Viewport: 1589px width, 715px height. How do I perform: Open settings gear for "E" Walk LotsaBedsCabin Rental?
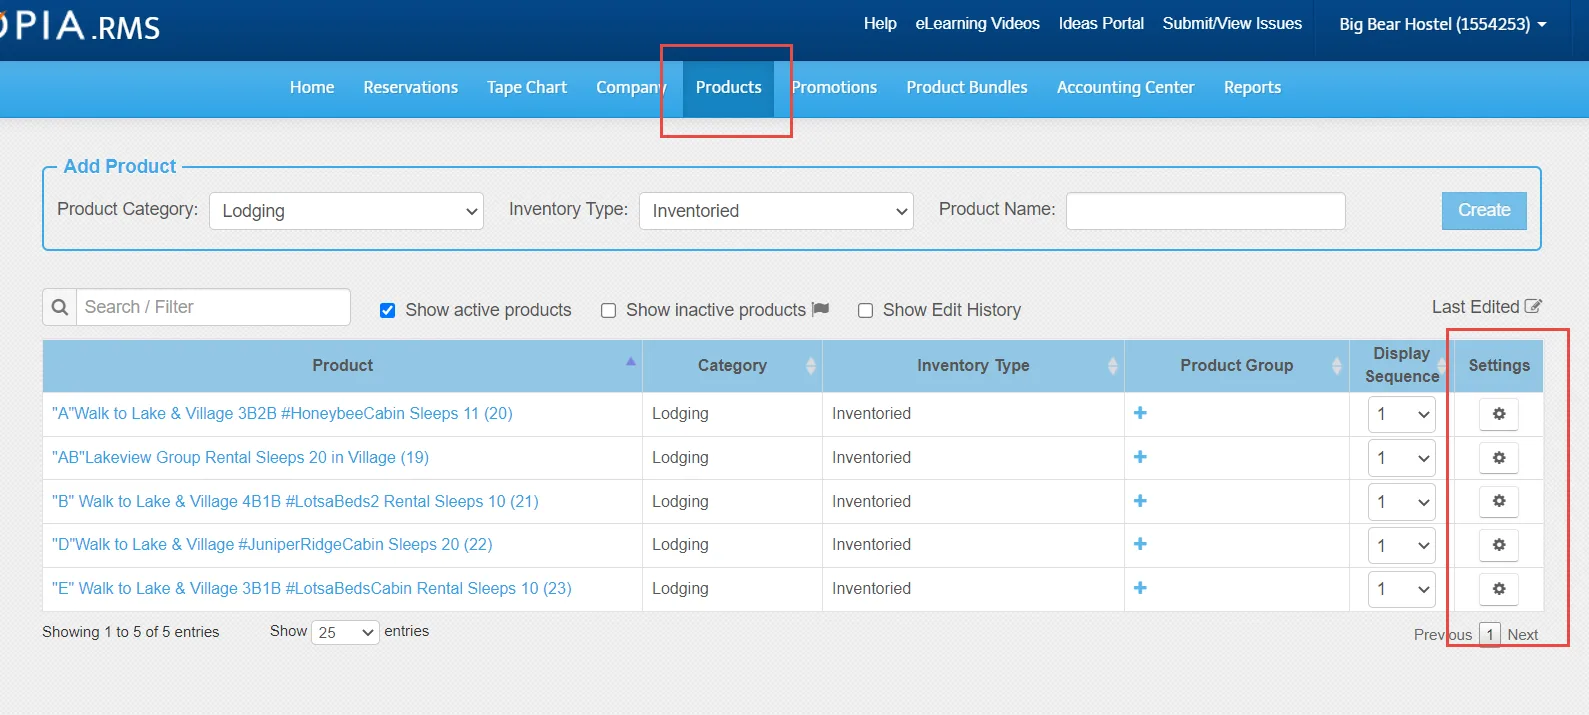point(1498,589)
